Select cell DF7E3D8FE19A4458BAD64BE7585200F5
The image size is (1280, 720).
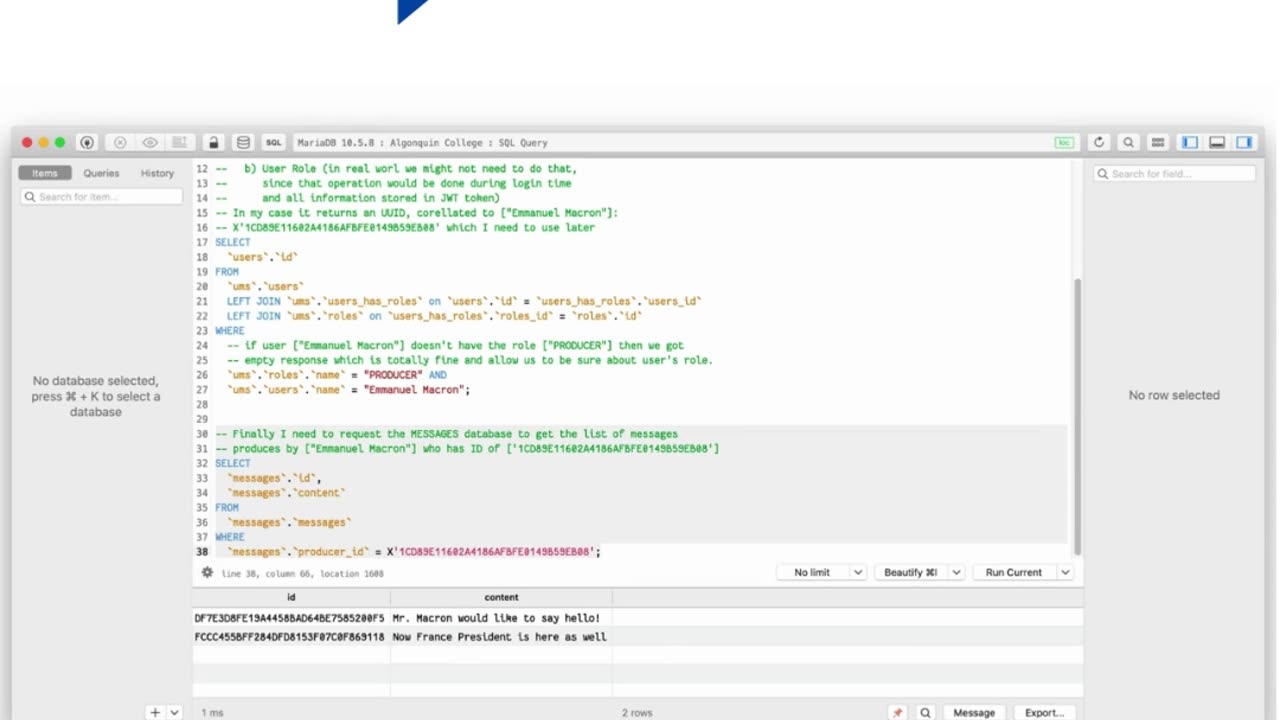[x=289, y=618]
